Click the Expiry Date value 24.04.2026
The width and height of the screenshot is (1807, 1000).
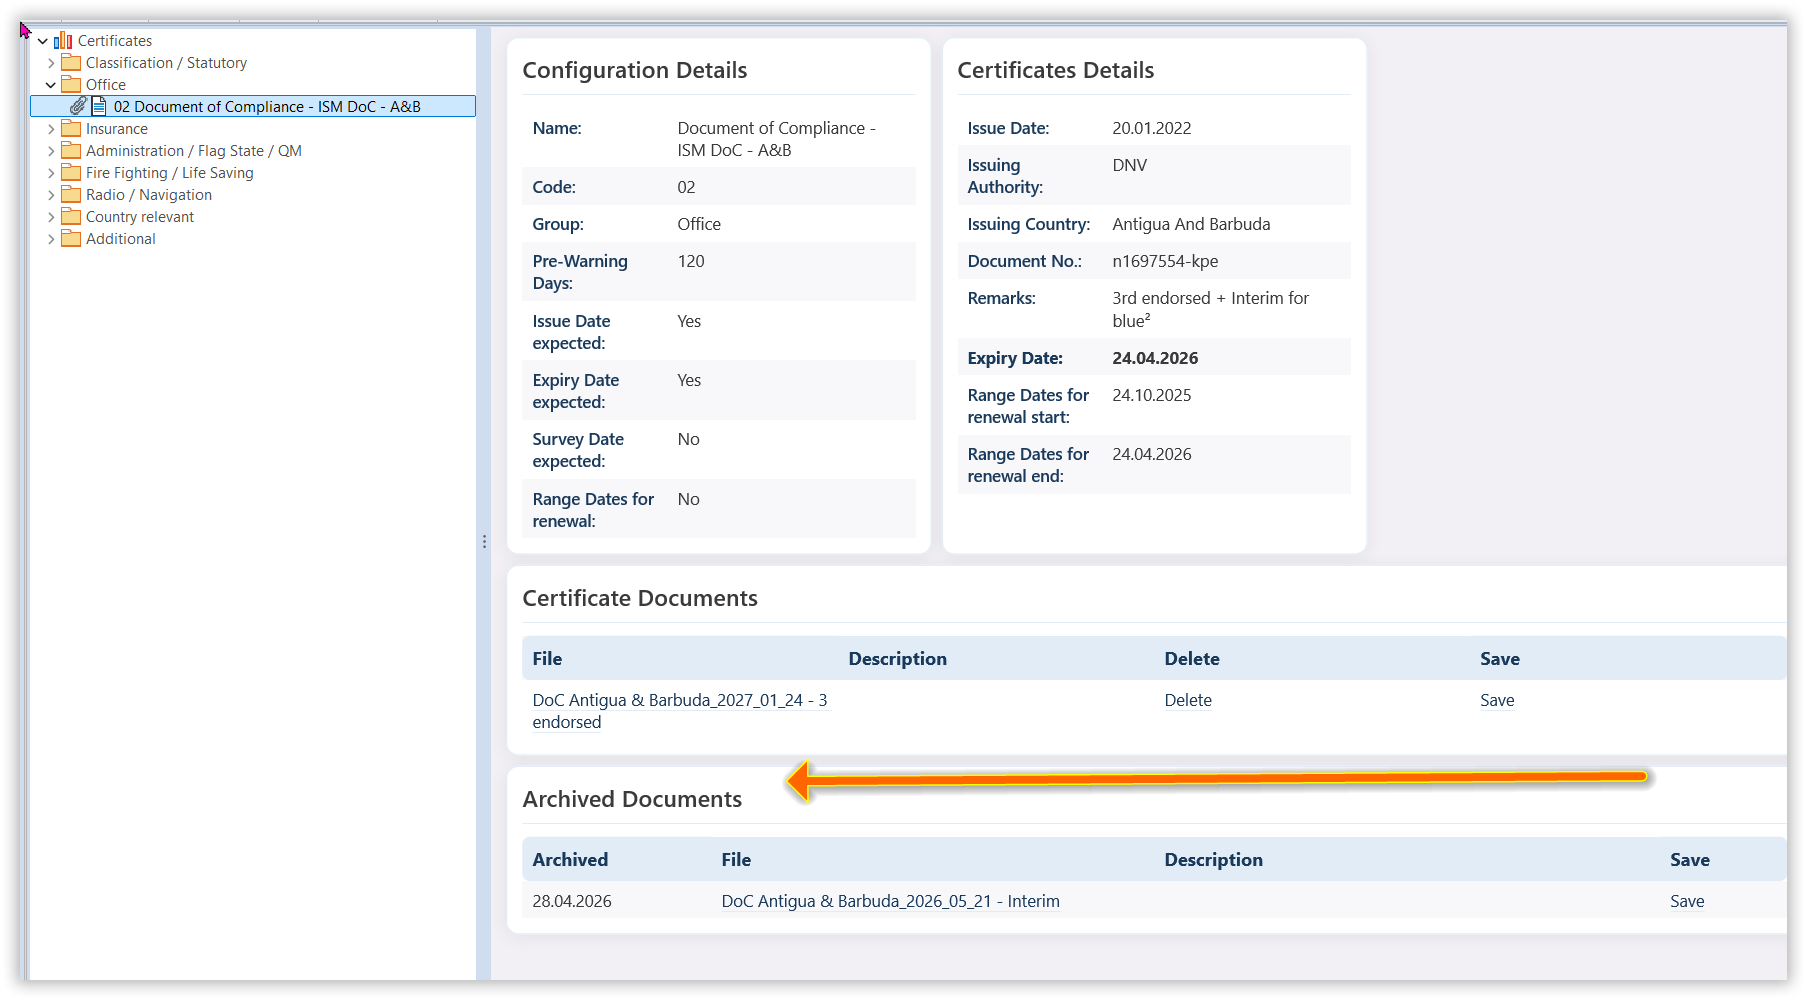pos(1155,358)
